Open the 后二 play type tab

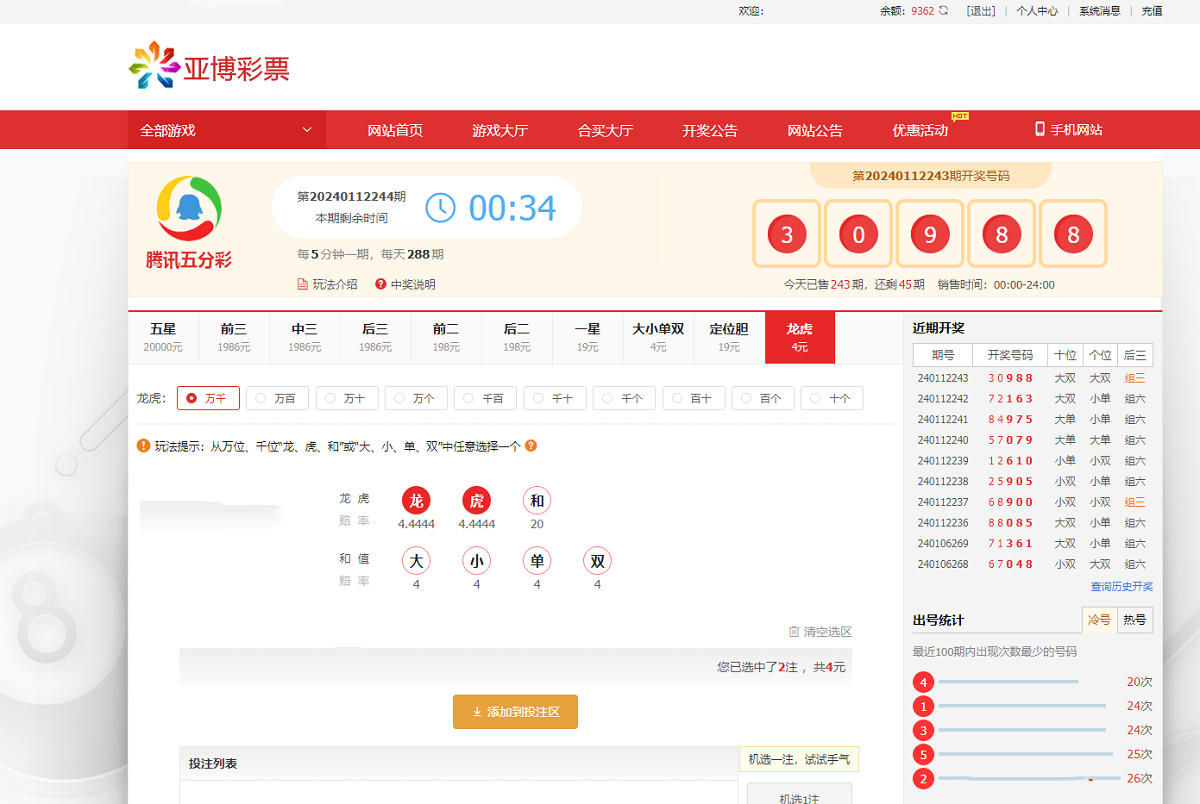[517, 338]
